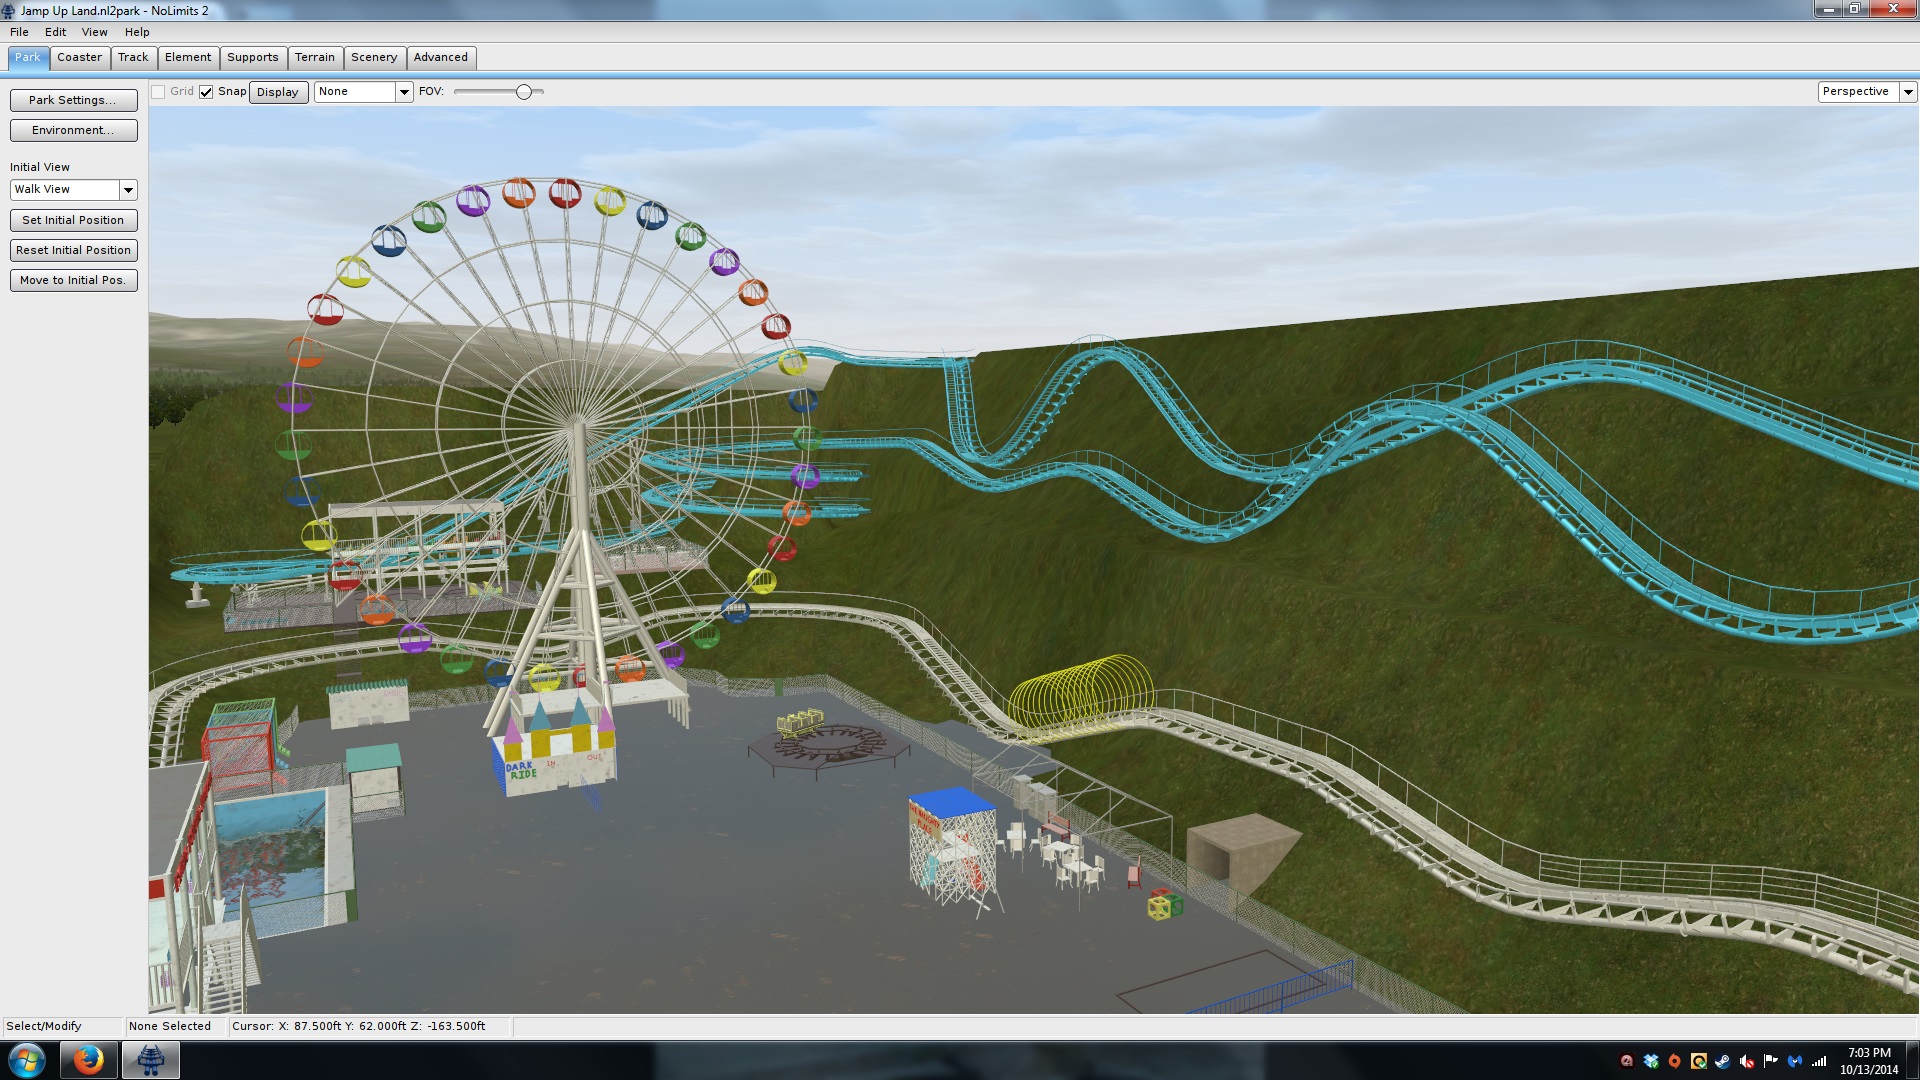Image resolution: width=1920 pixels, height=1080 pixels.
Task: Open the Perspective view dropdown
Action: (1908, 92)
